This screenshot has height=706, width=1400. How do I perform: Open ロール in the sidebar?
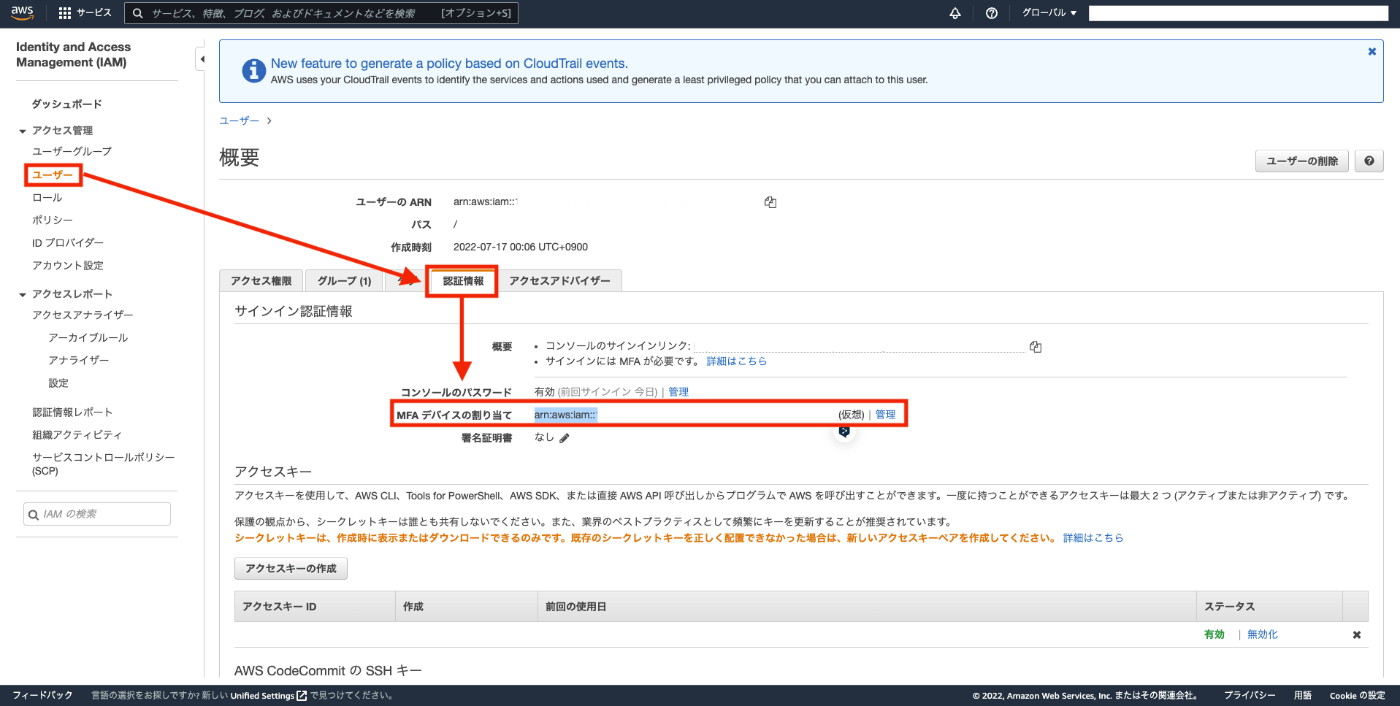pyautogui.click(x=47, y=197)
